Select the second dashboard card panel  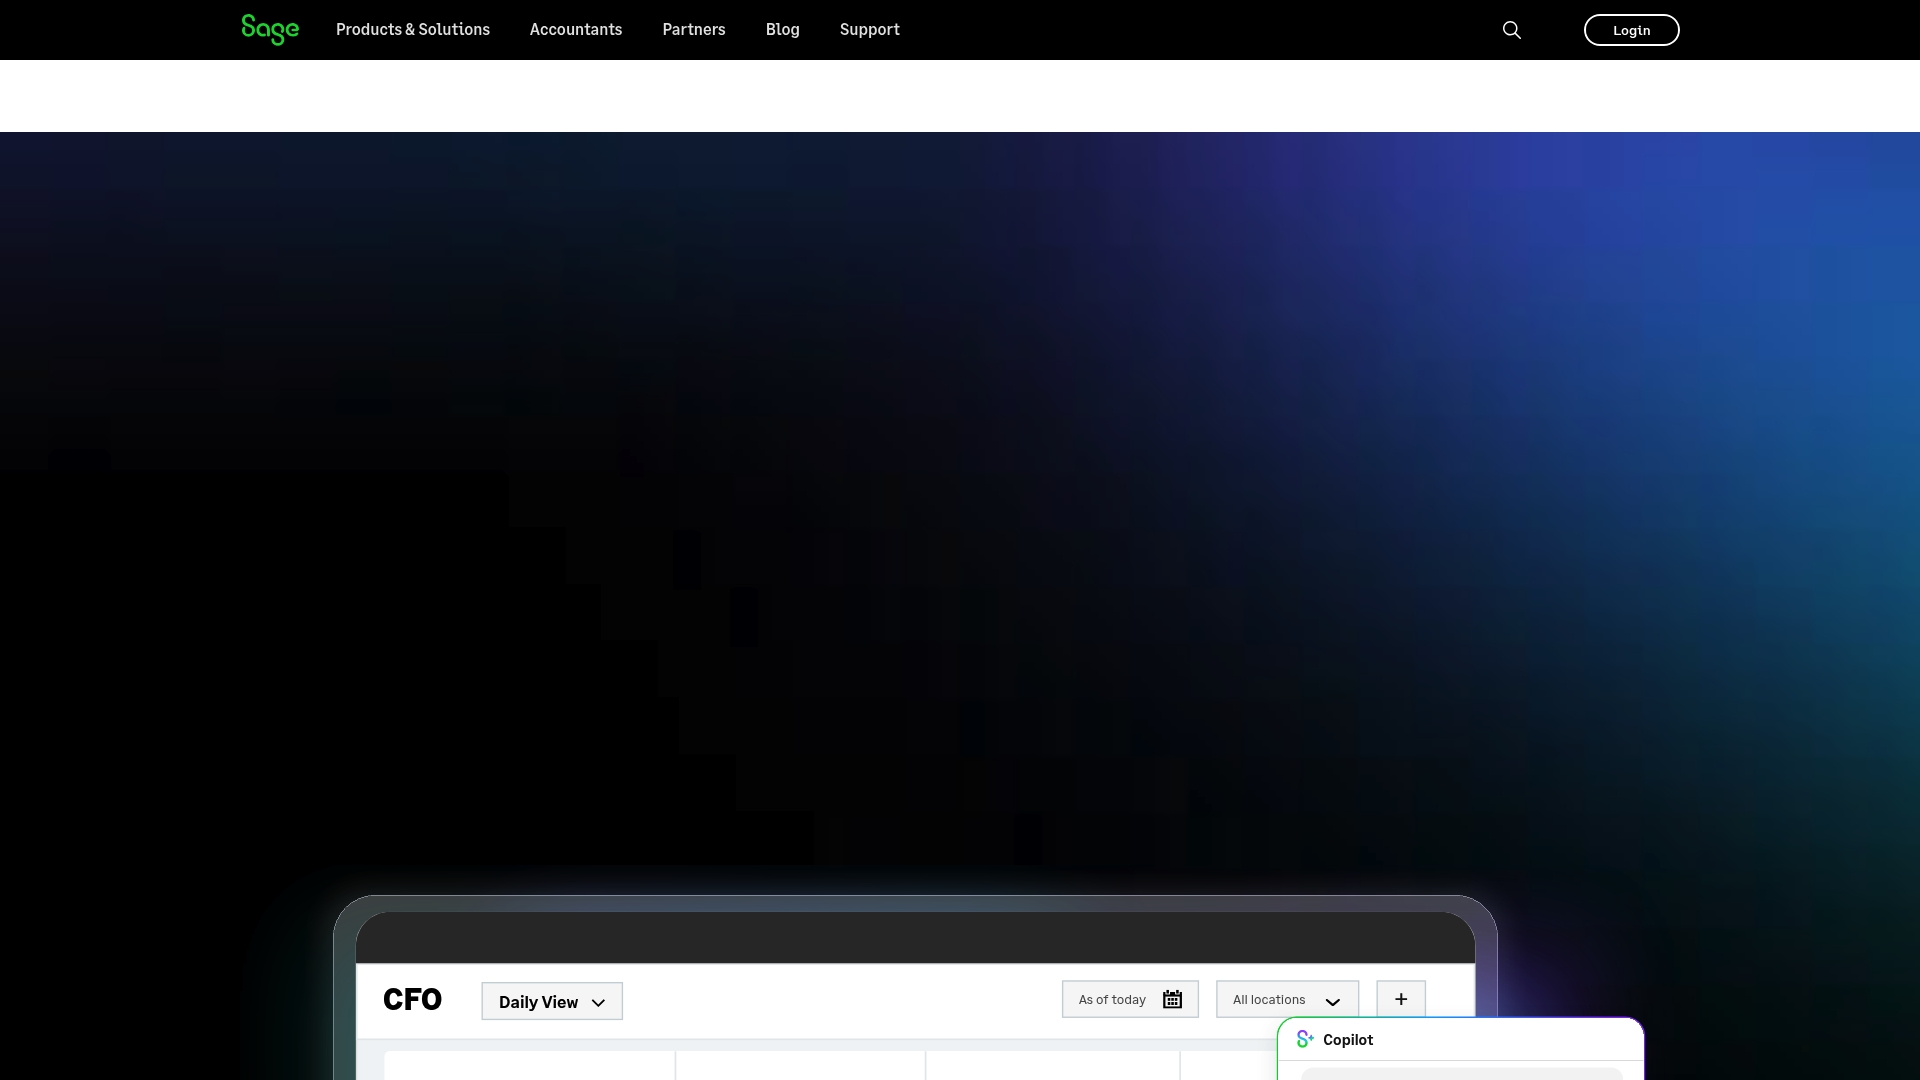[x=801, y=1066]
